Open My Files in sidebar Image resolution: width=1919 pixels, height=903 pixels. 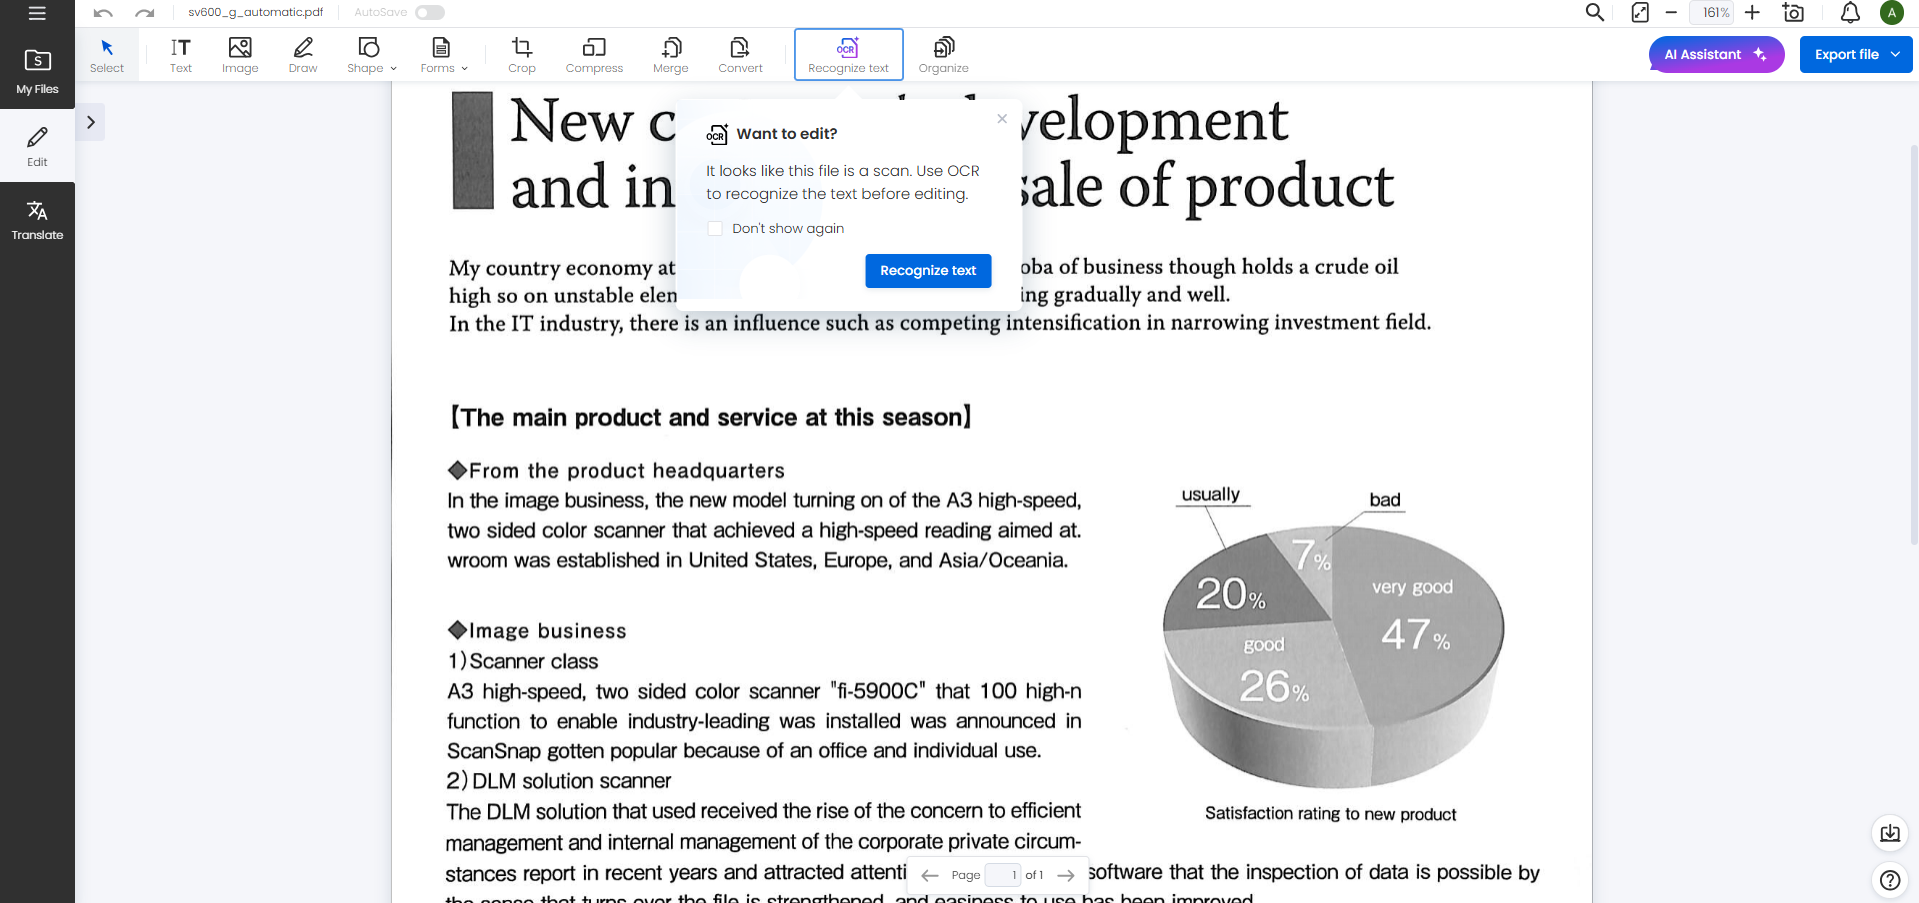pos(37,72)
